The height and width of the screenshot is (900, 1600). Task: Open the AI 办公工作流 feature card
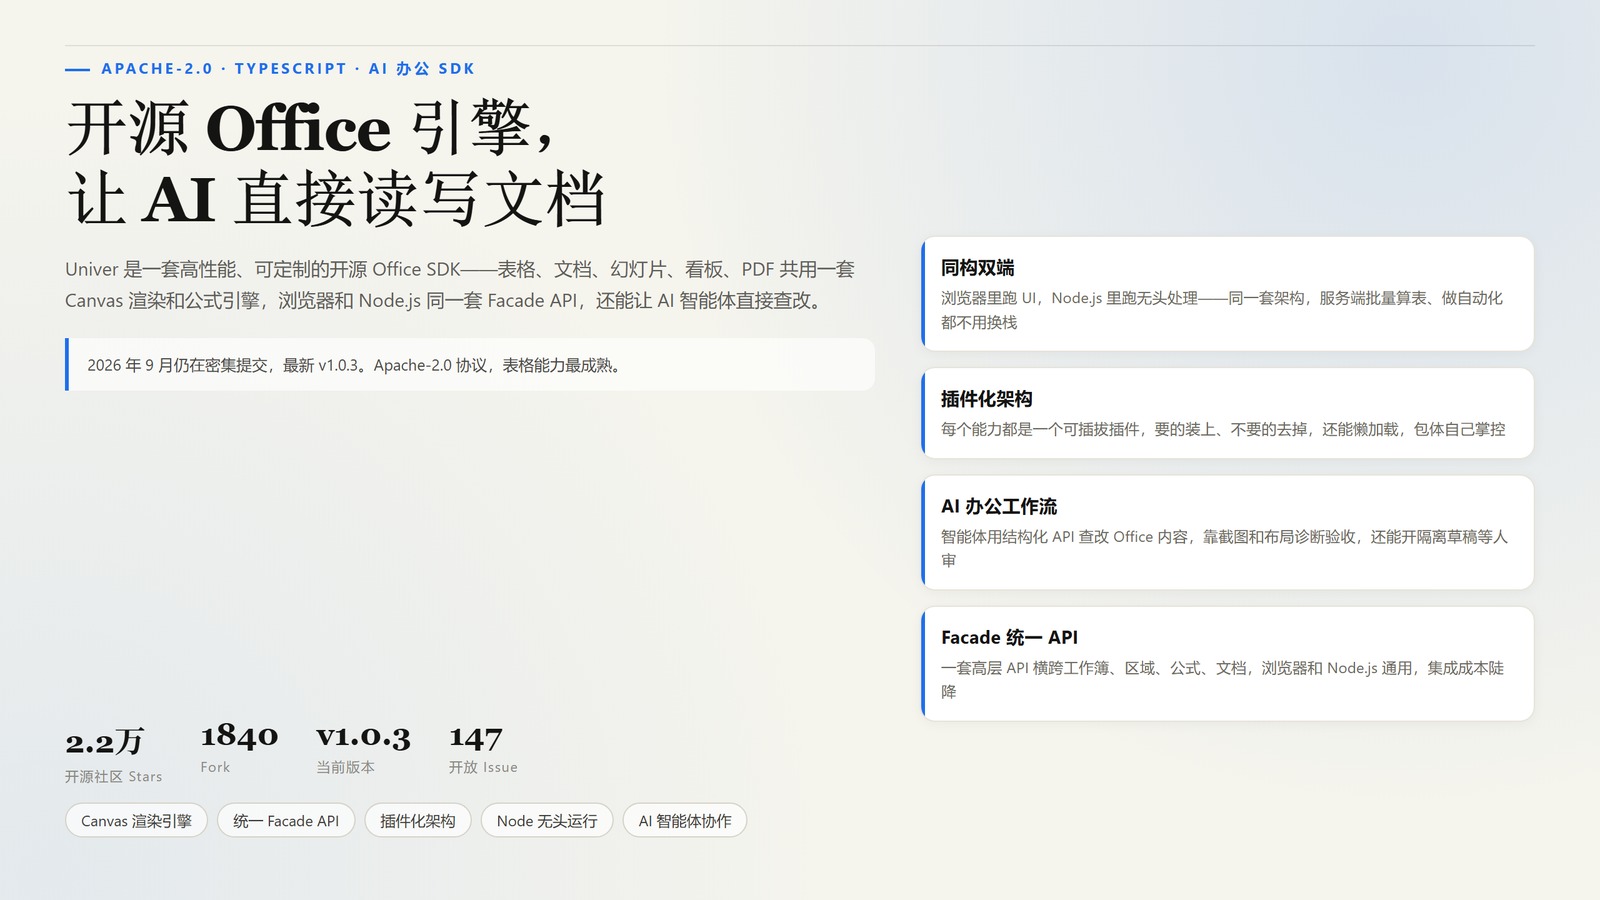1227,532
